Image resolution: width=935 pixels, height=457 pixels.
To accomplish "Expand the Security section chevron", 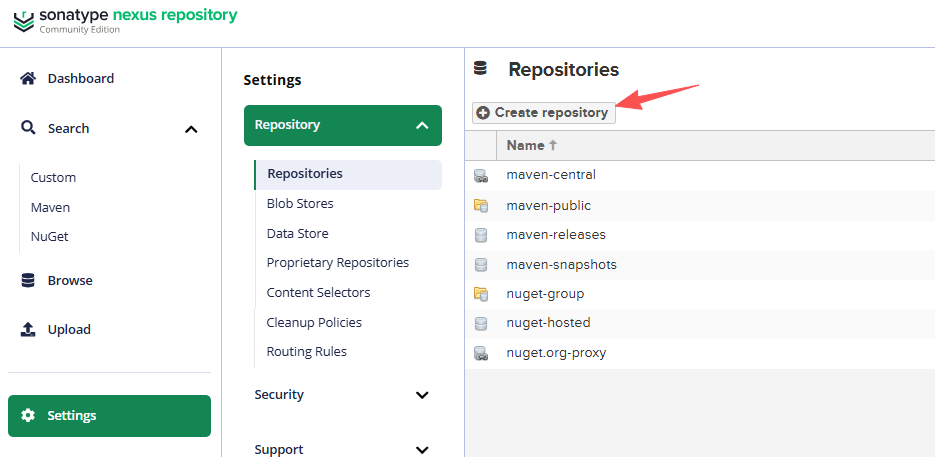I will pyautogui.click(x=422, y=395).
